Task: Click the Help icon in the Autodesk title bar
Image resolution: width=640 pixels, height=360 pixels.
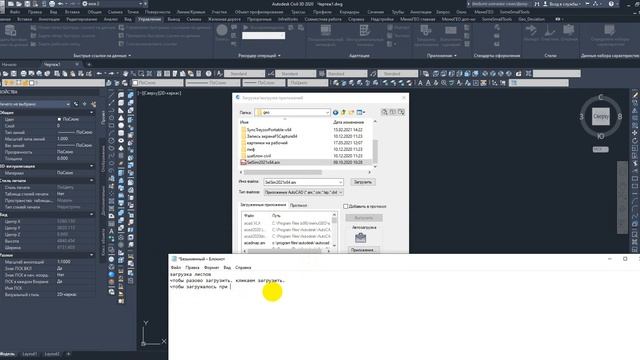Action: click(611, 4)
